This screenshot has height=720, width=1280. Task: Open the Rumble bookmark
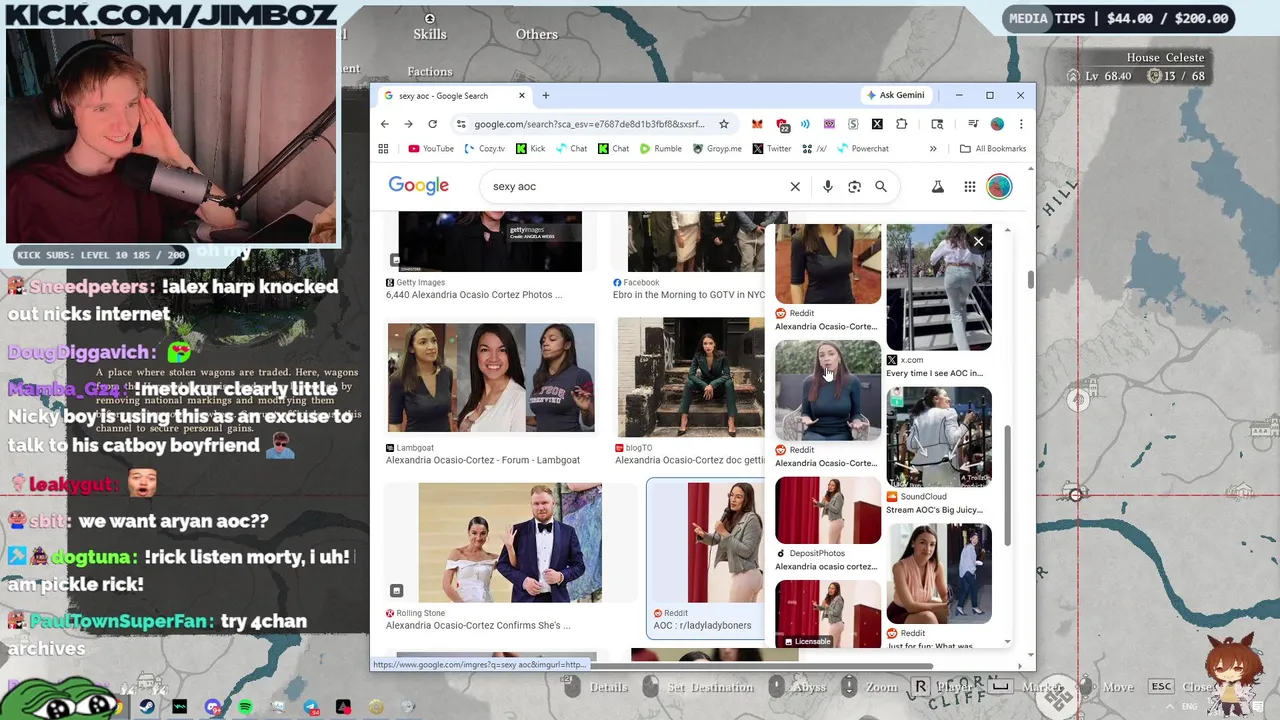[x=660, y=149]
